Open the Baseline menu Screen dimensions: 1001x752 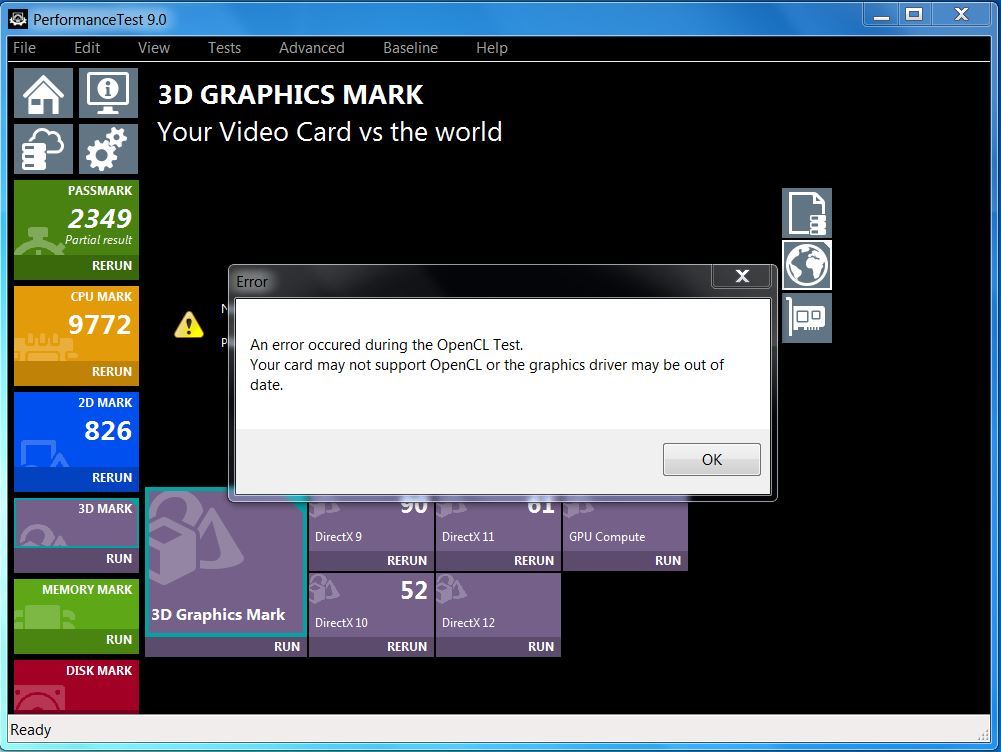coord(410,48)
